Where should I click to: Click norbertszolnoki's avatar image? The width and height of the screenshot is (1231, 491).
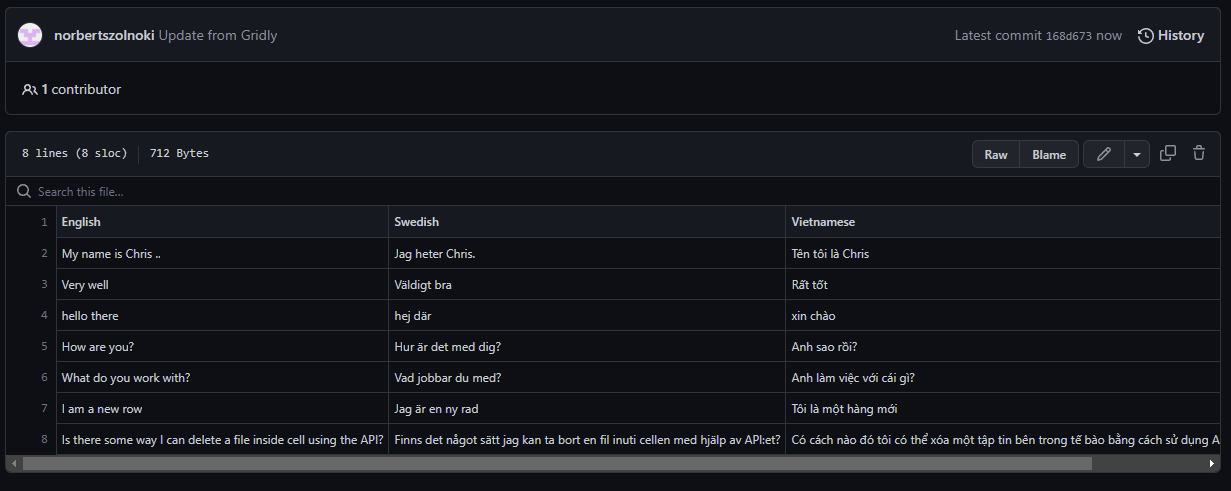click(x=30, y=35)
